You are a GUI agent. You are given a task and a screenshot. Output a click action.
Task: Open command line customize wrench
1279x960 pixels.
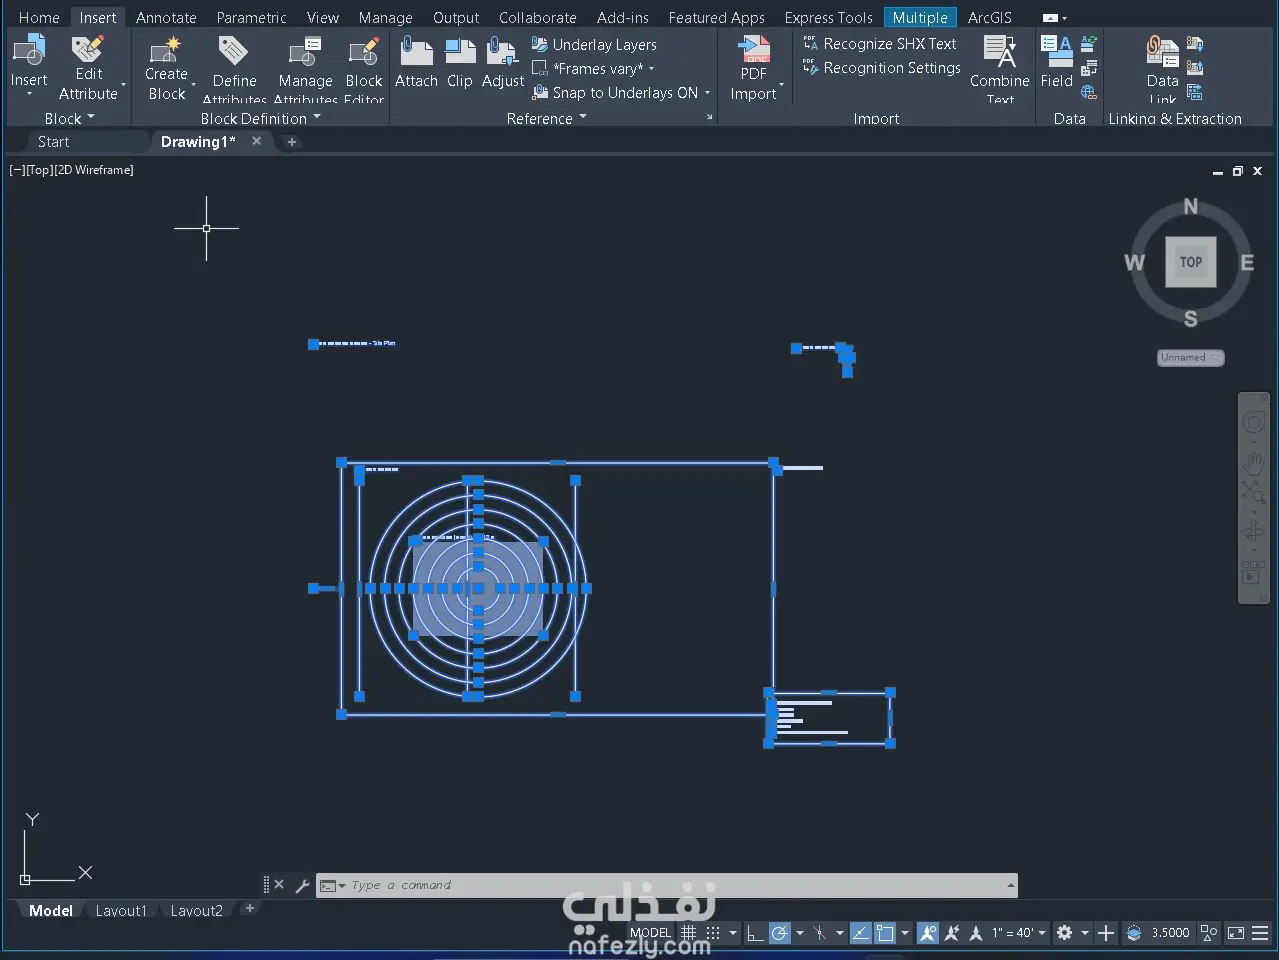302,885
